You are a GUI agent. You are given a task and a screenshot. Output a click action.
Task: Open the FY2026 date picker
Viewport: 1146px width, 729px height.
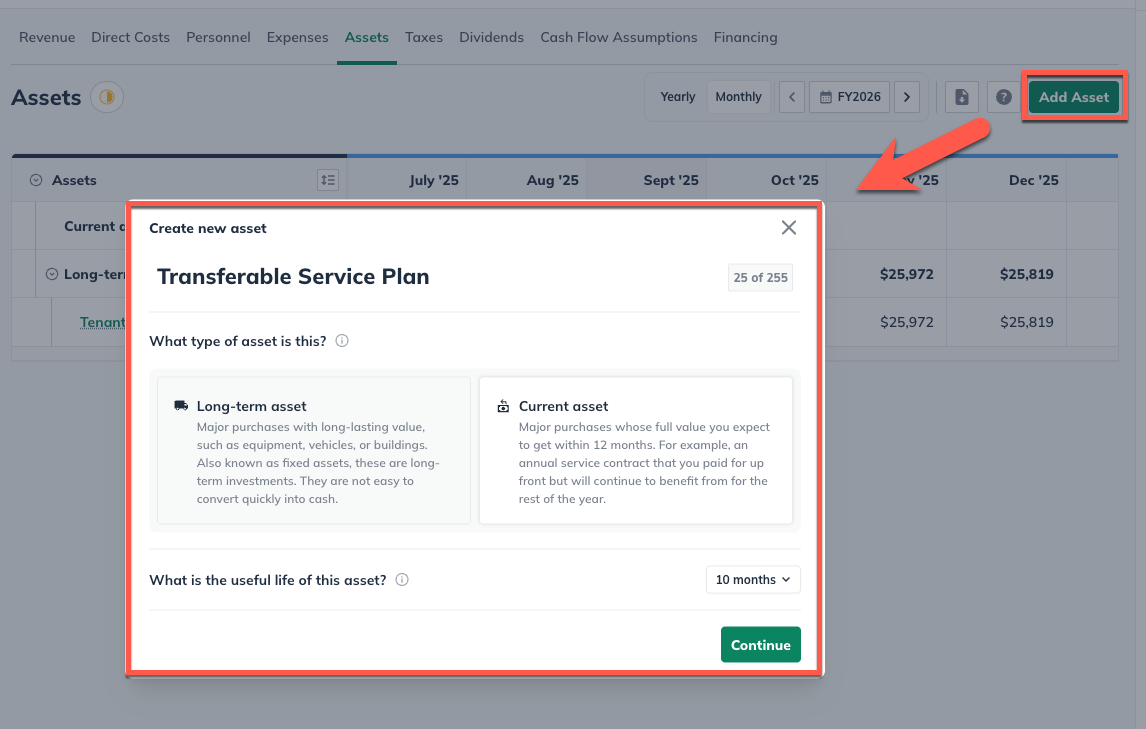point(850,97)
